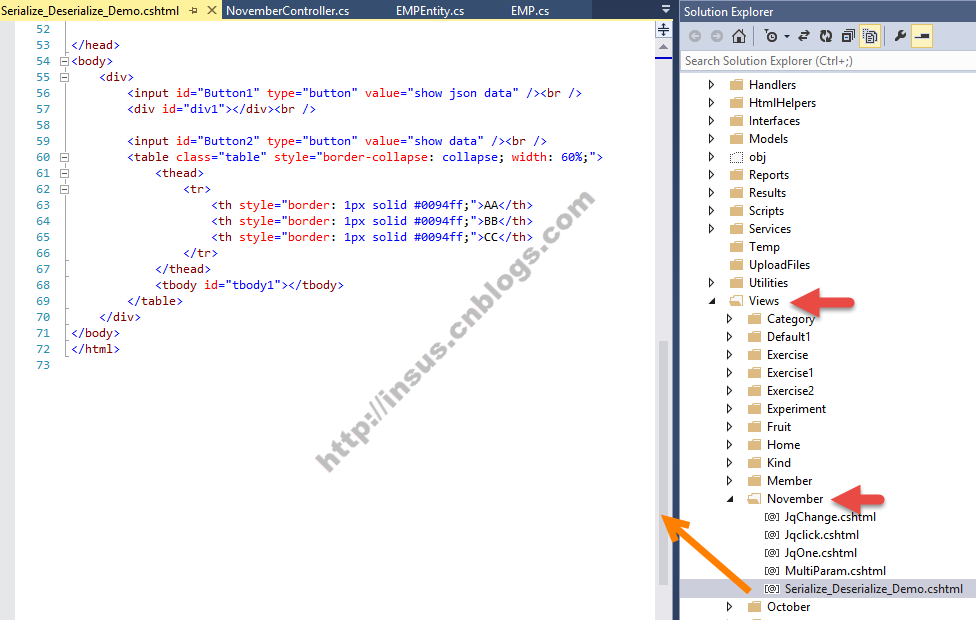Select the Temp folder

(x=764, y=247)
